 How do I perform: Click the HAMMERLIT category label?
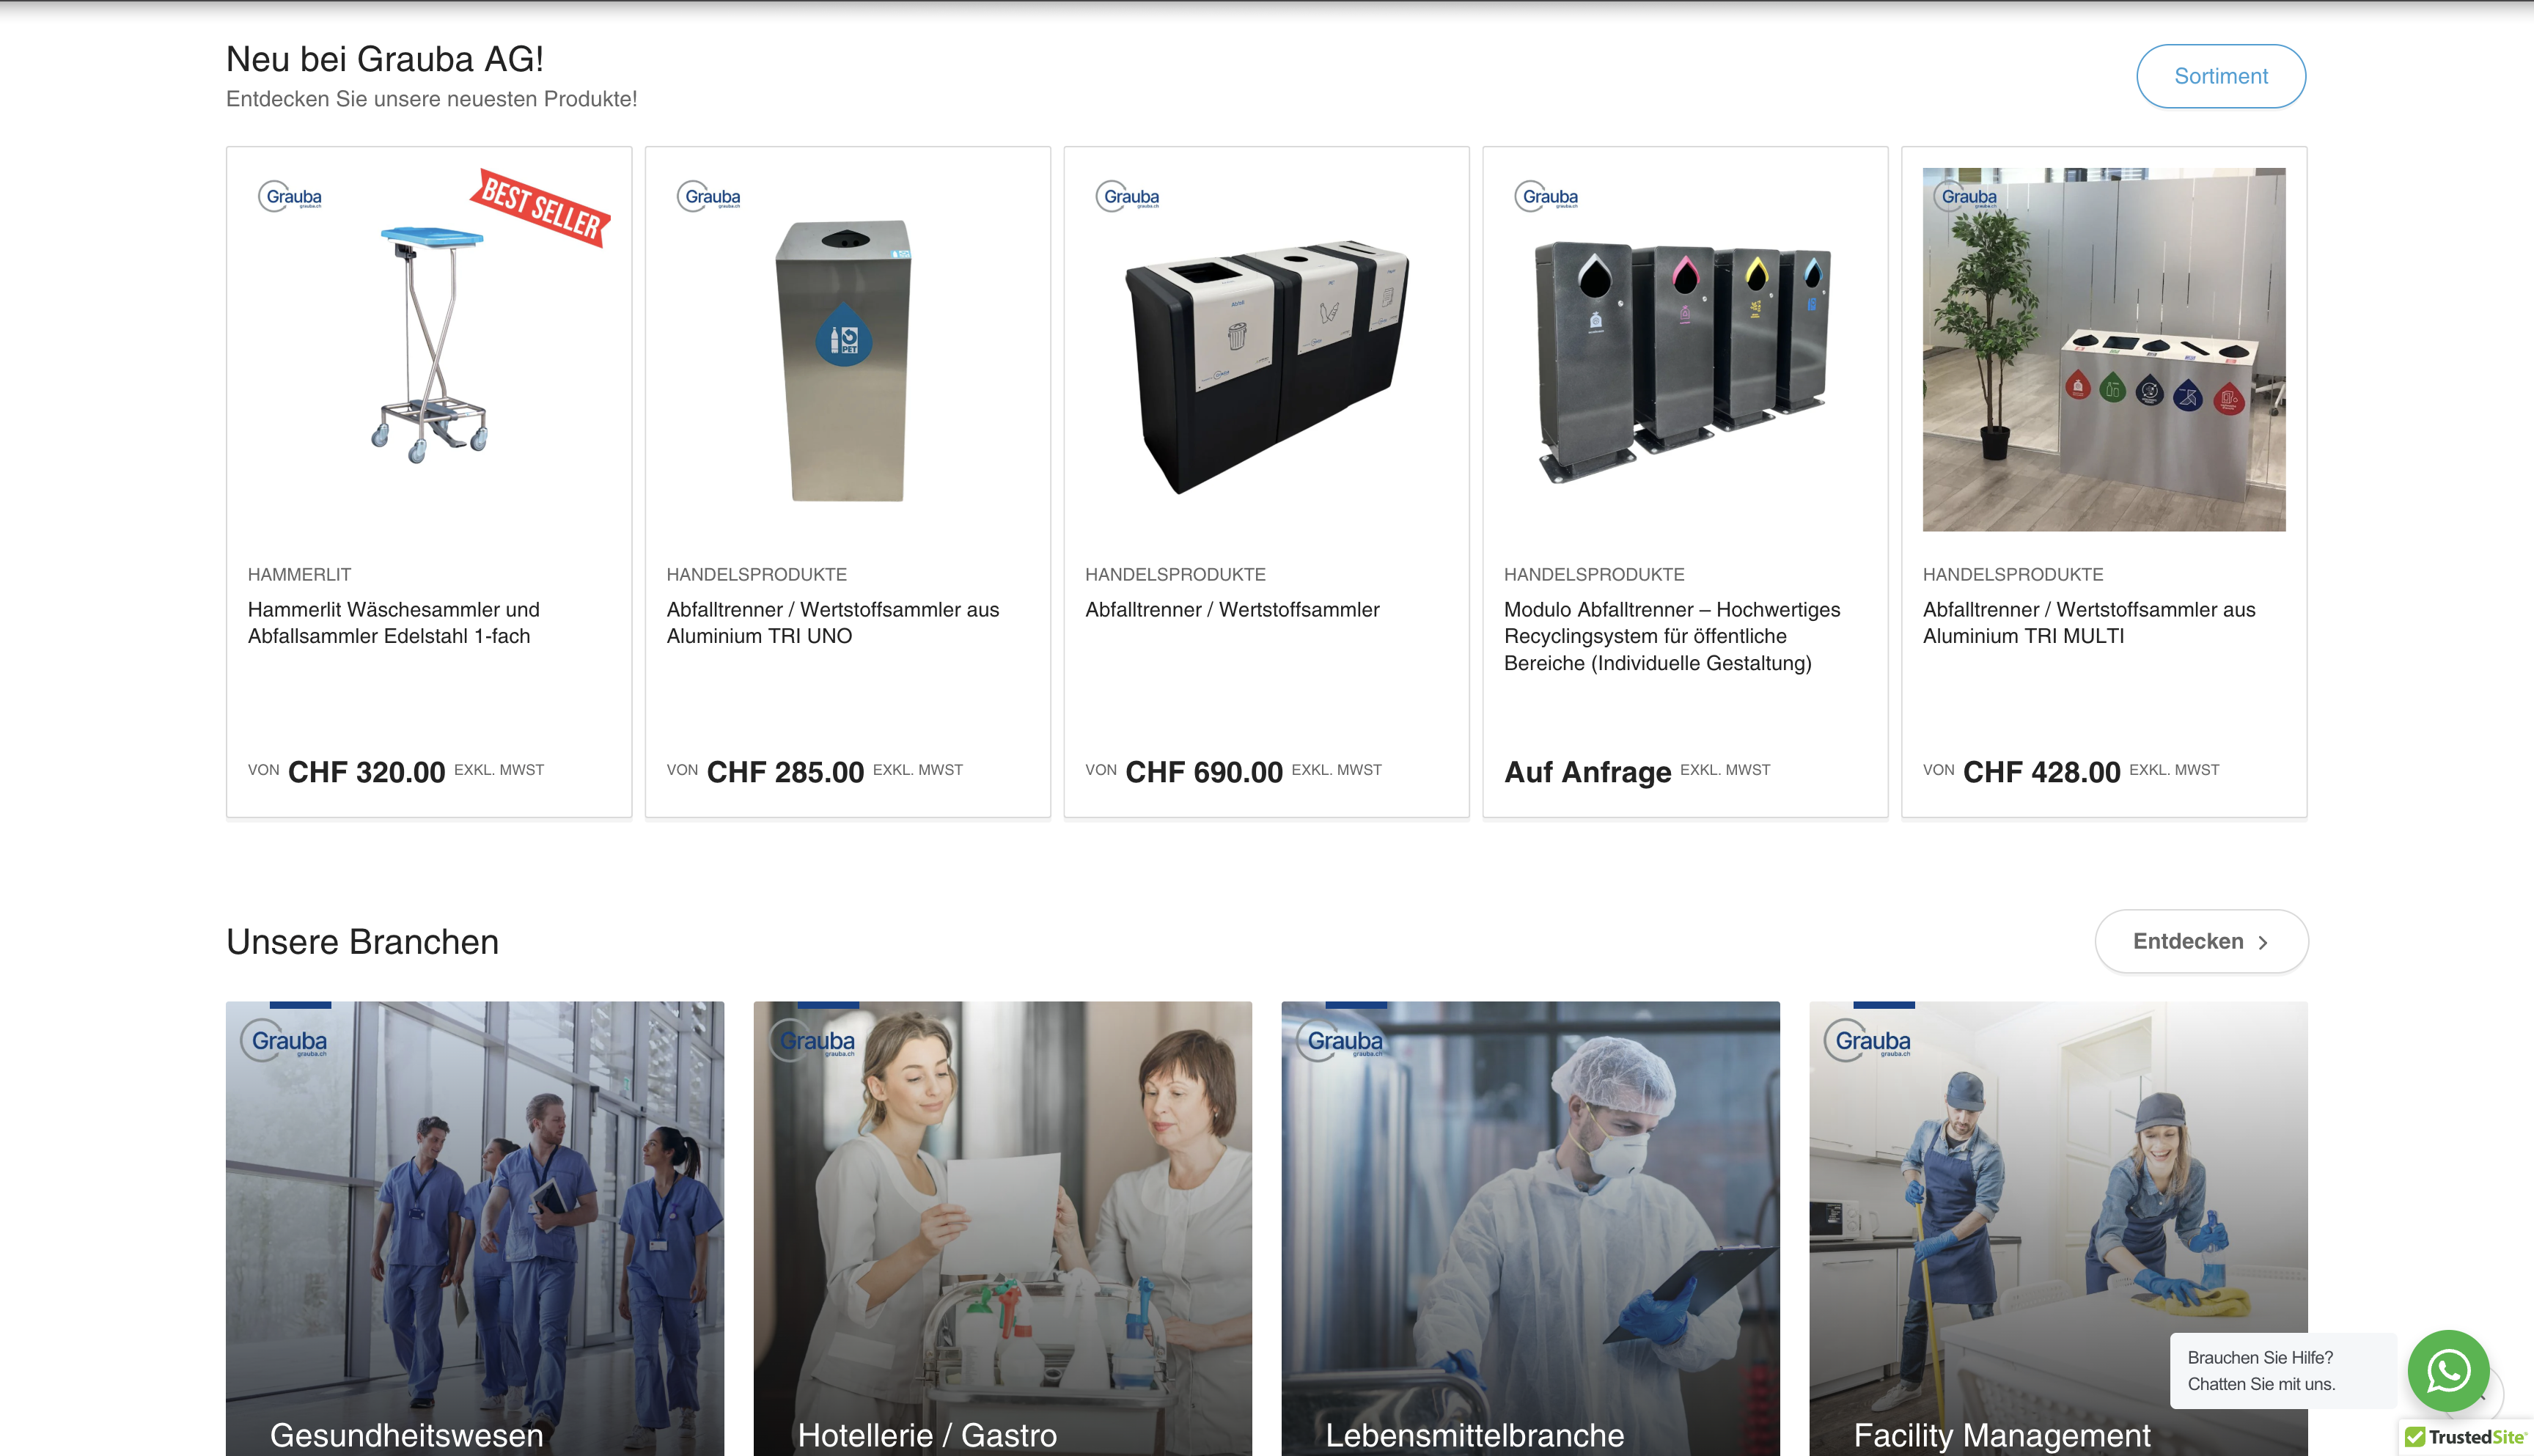pos(299,575)
